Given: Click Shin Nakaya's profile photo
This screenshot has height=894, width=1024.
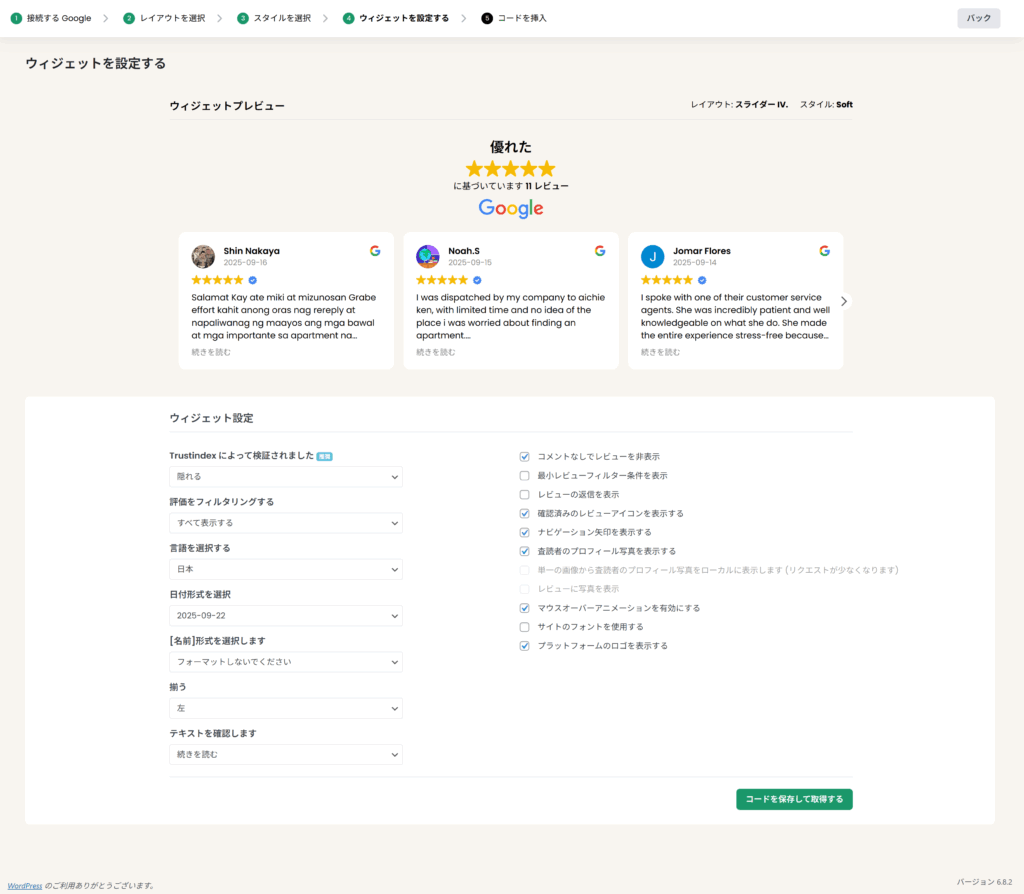Looking at the screenshot, I should click(x=203, y=256).
